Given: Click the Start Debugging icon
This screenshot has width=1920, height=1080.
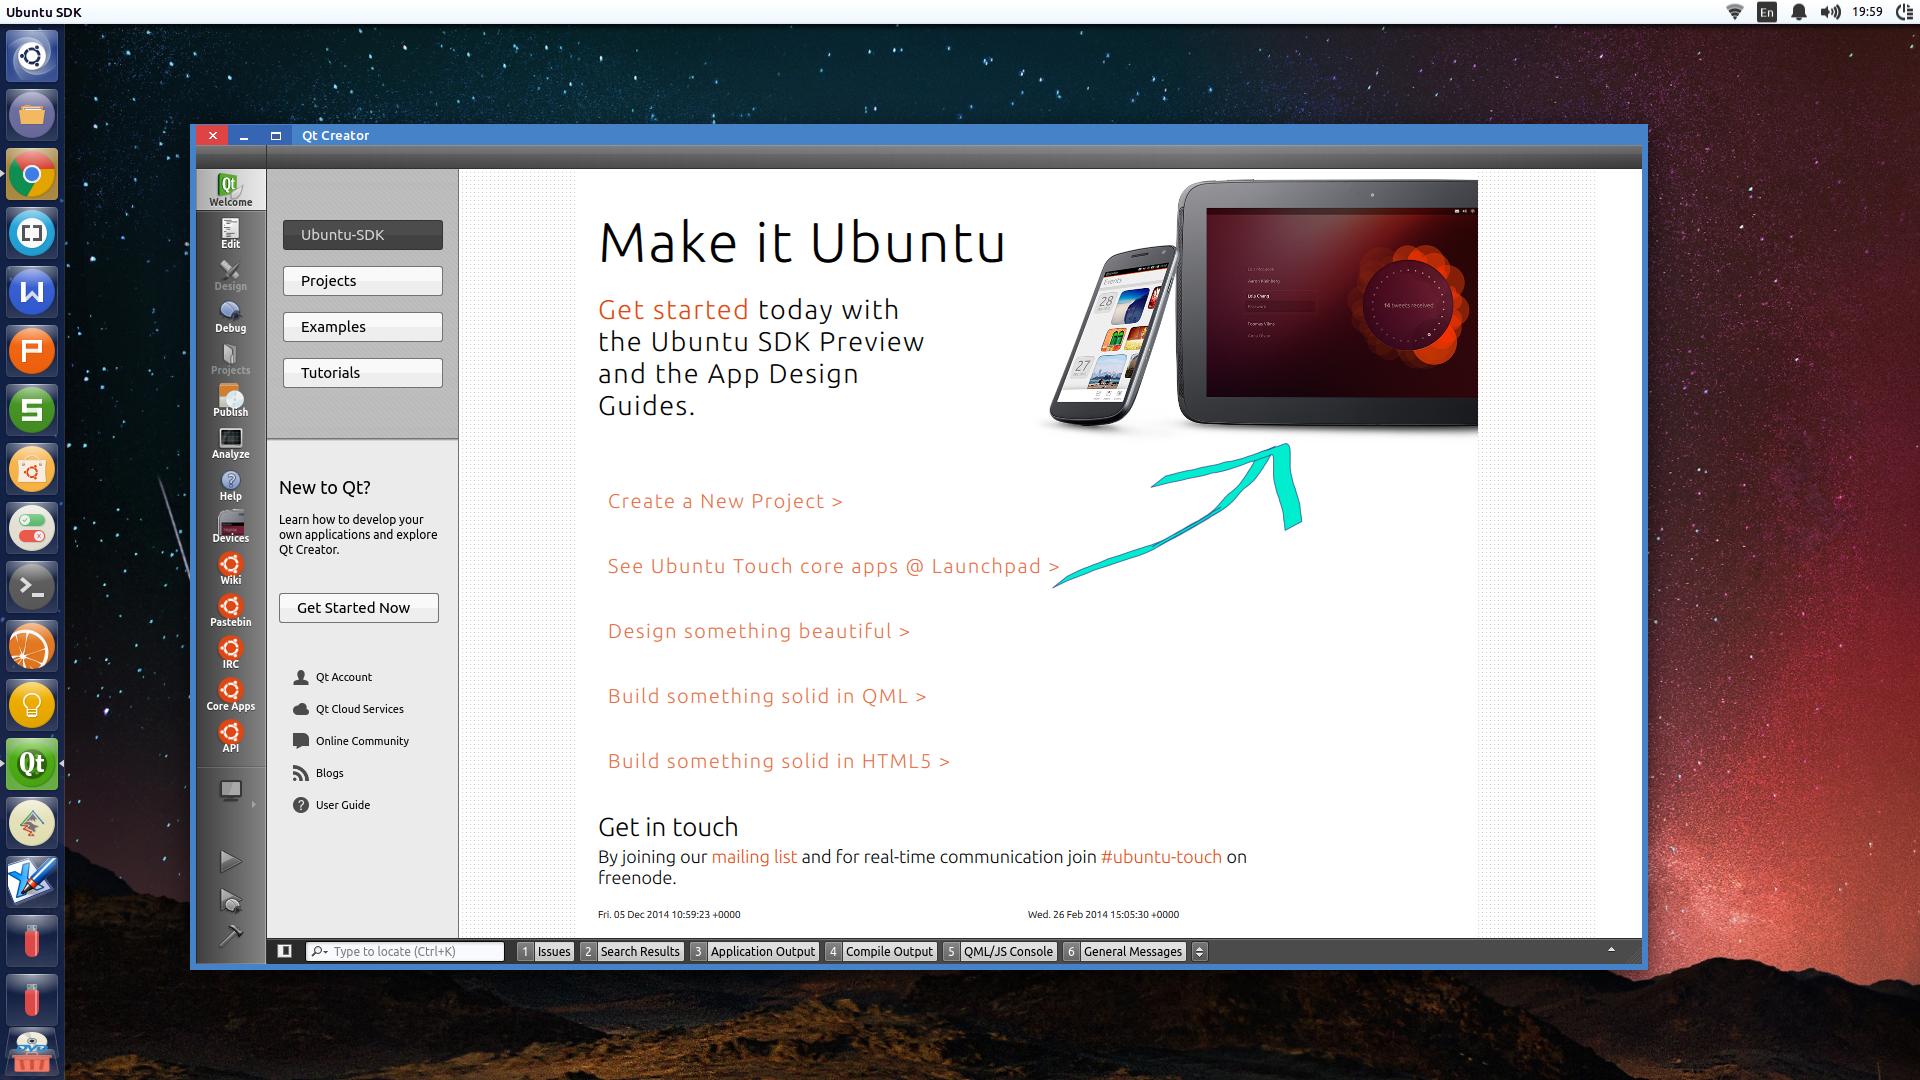Looking at the screenshot, I should tap(230, 901).
